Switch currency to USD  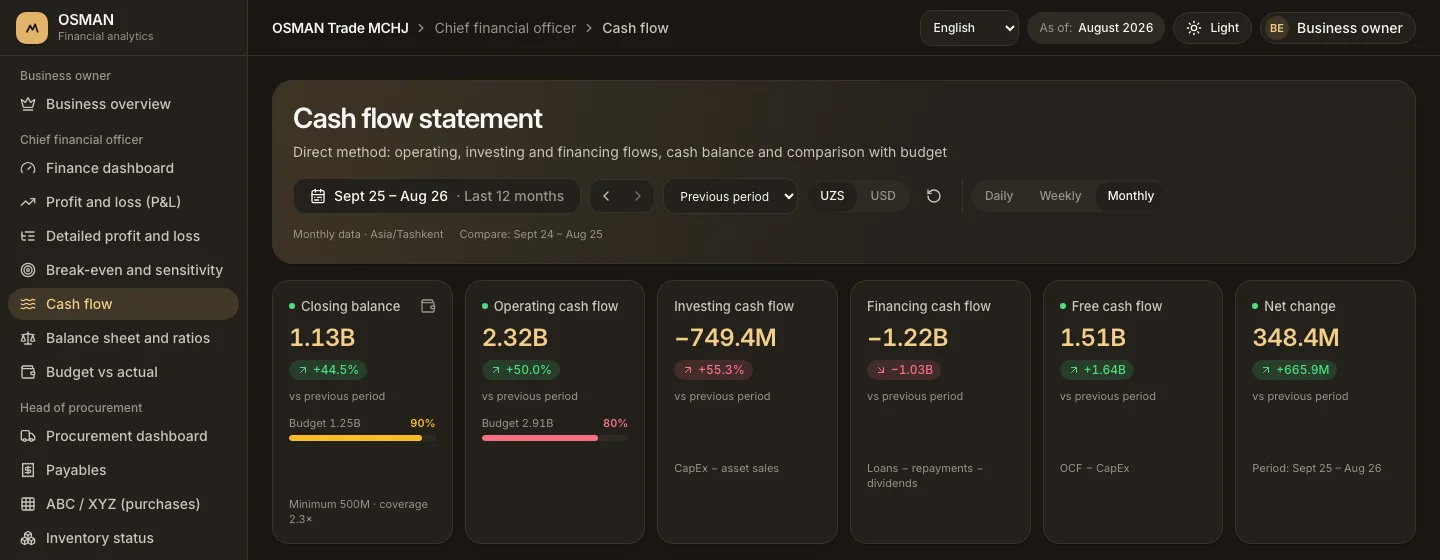883,196
